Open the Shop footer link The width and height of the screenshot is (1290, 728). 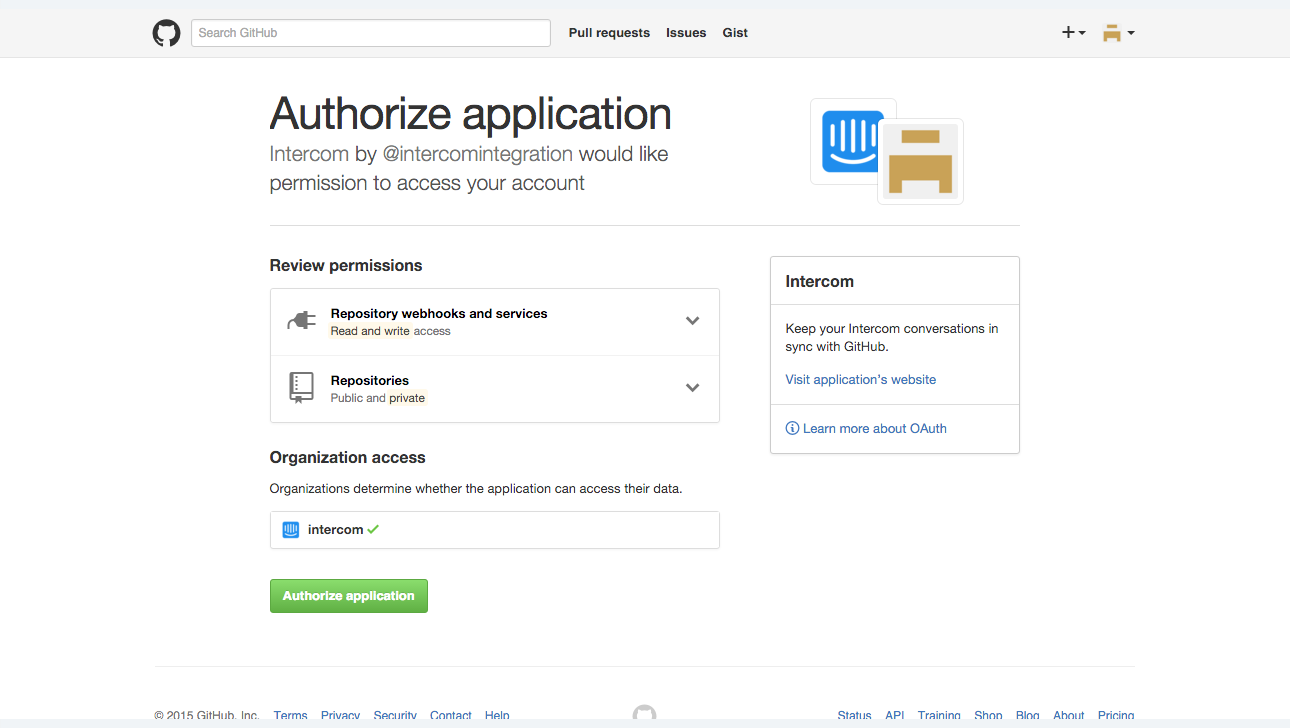pyautogui.click(x=988, y=715)
